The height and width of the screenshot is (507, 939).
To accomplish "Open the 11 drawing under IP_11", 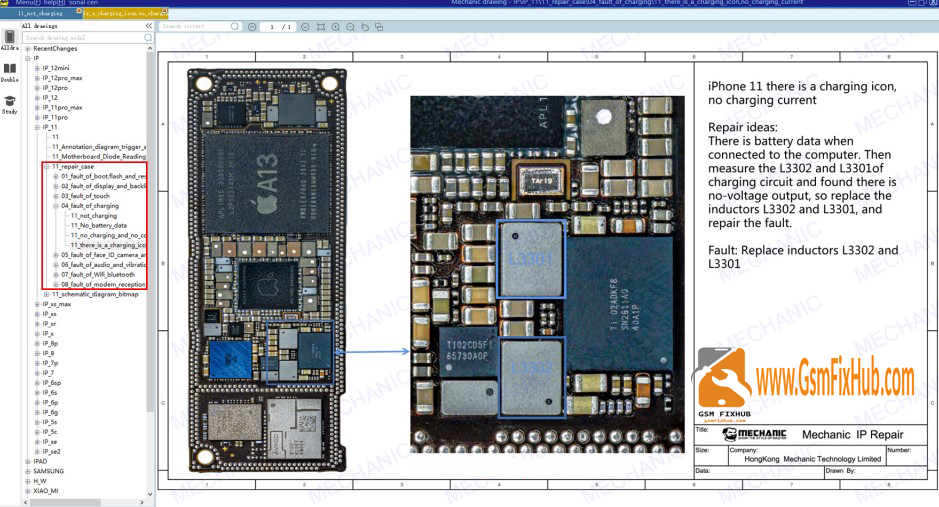I will 55,137.
